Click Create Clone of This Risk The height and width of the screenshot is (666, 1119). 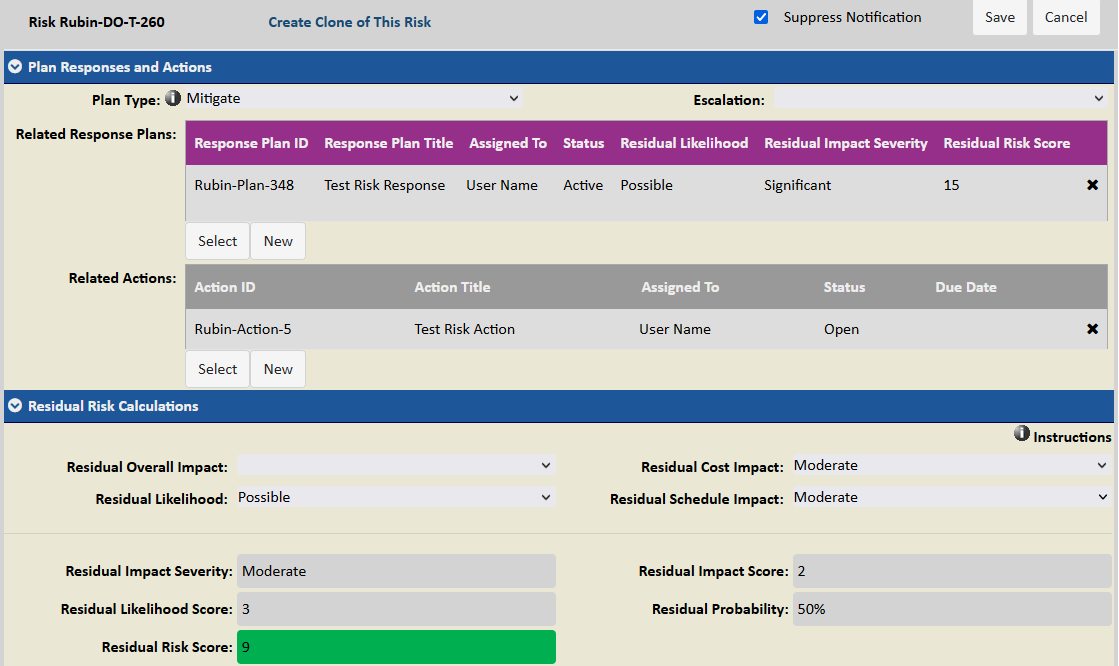click(x=349, y=22)
